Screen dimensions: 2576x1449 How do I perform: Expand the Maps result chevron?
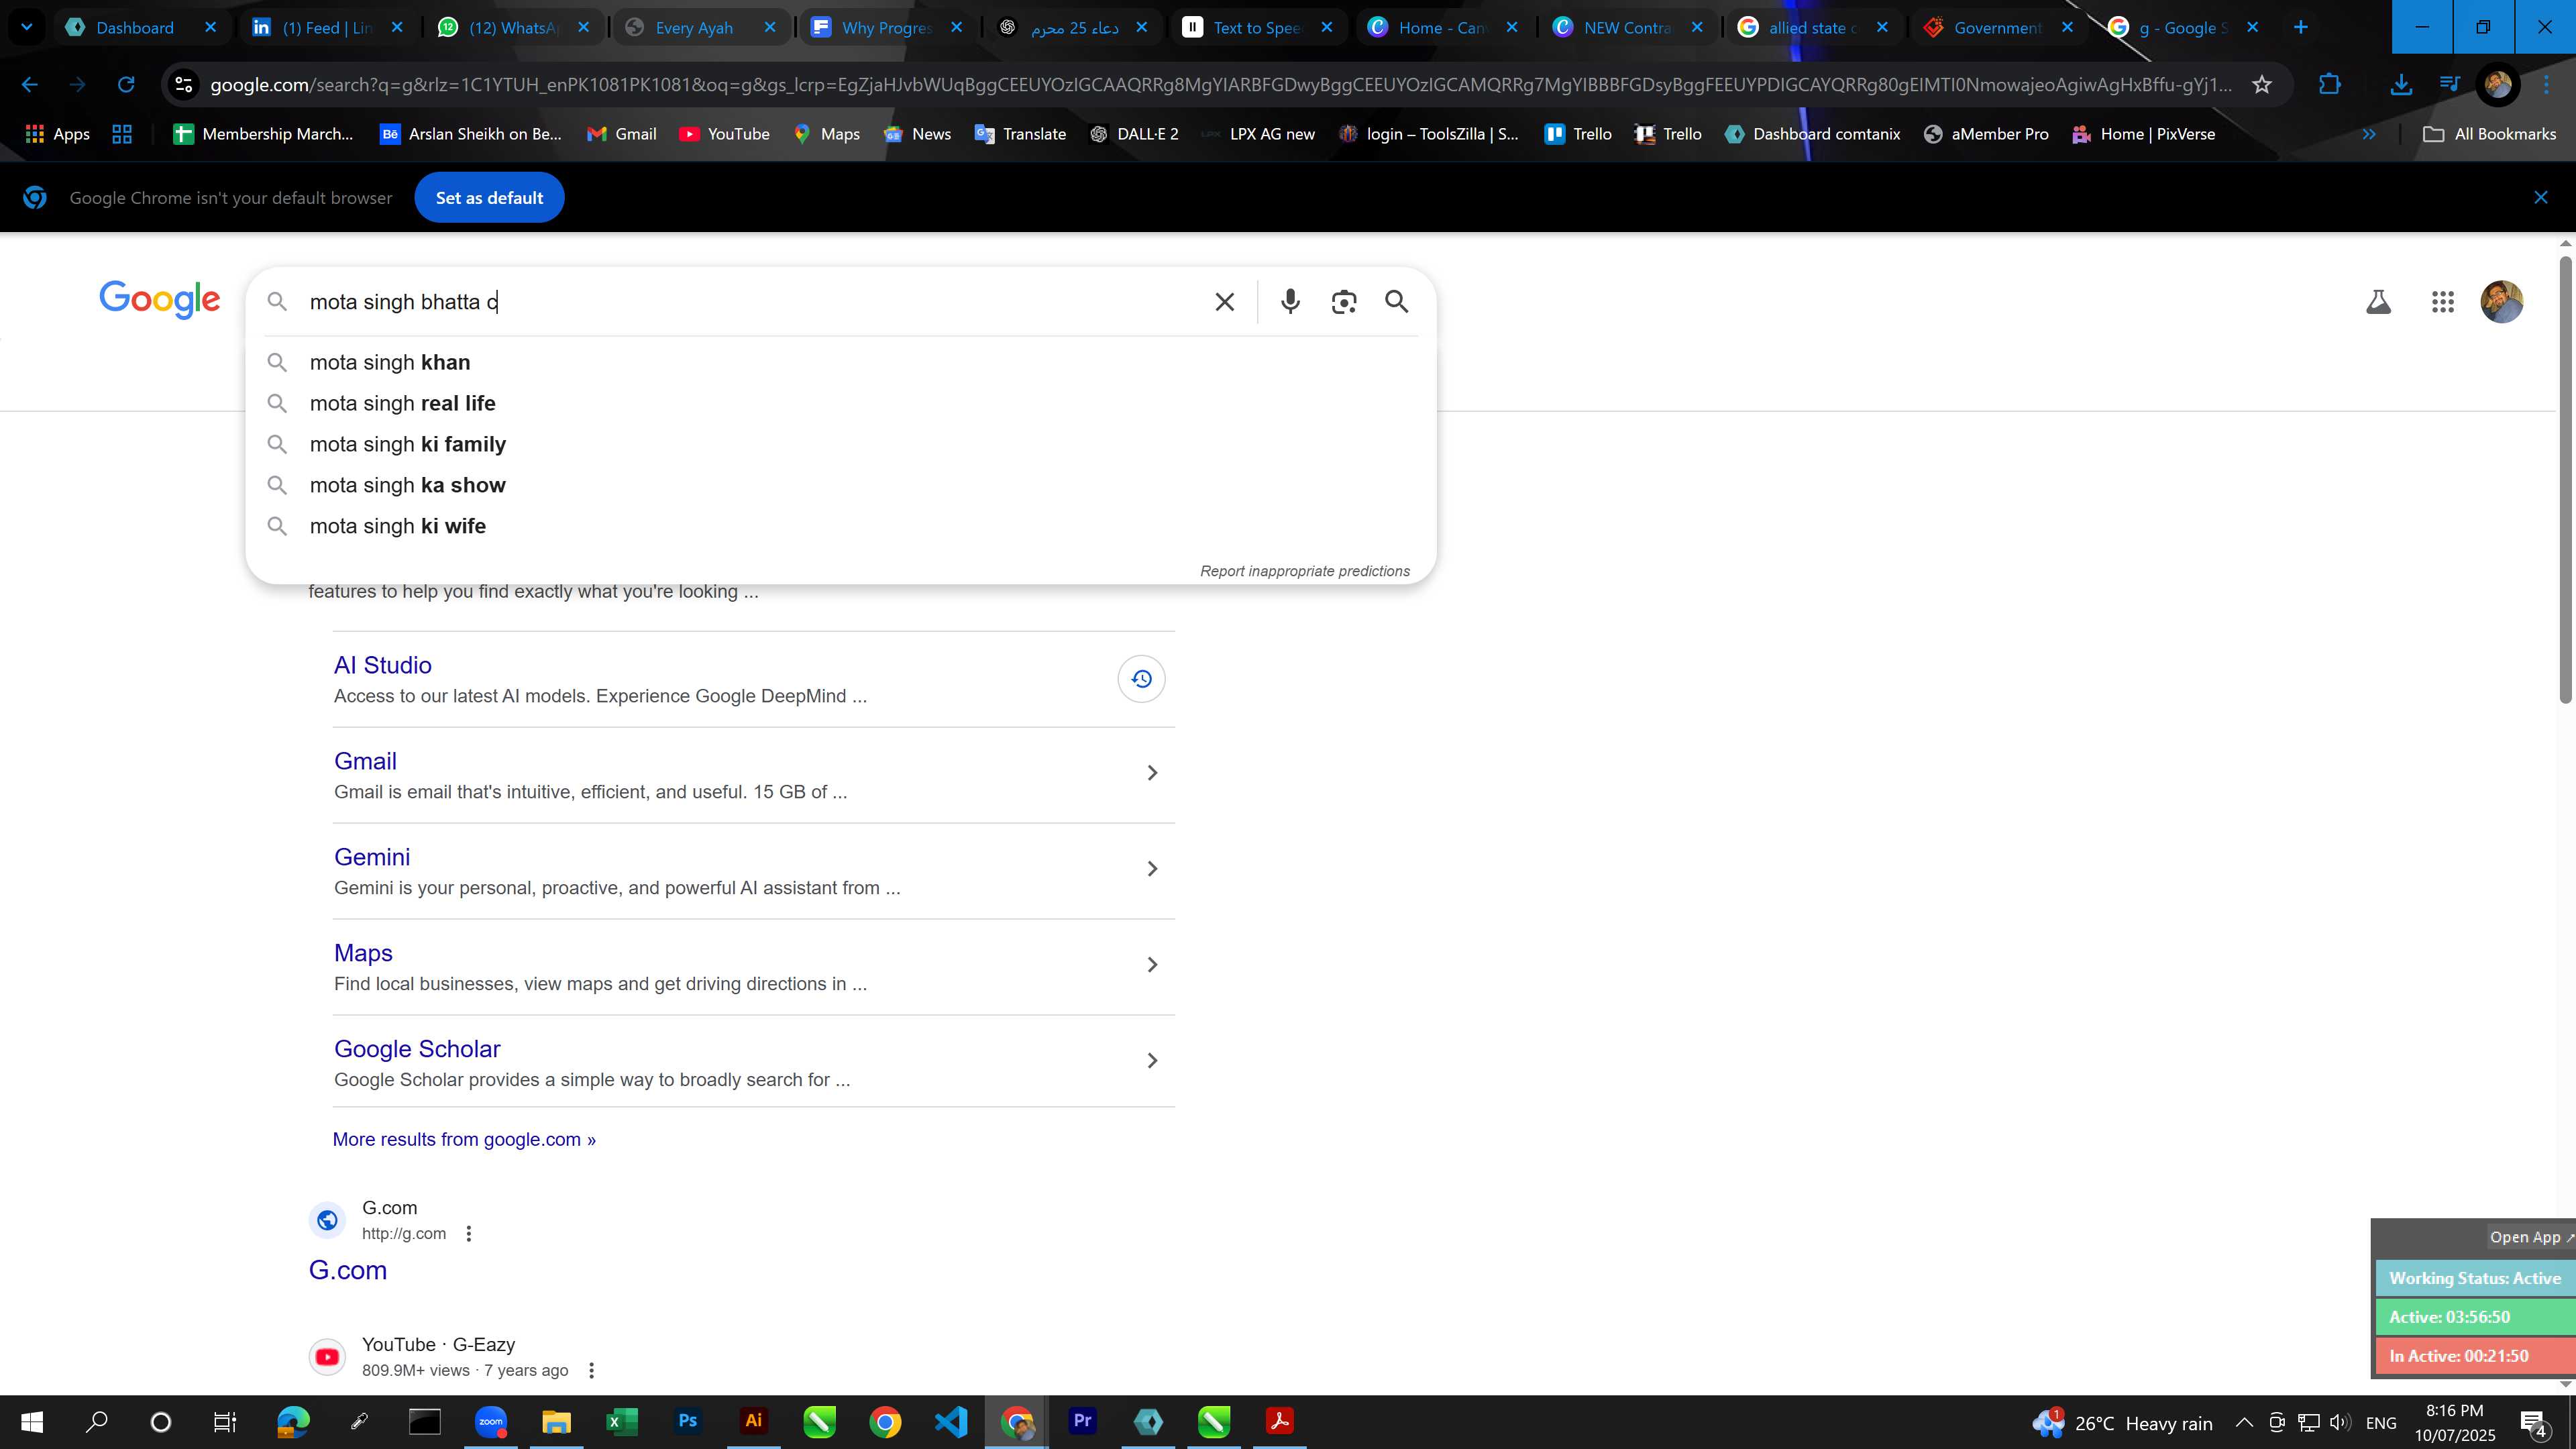(1152, 965)
